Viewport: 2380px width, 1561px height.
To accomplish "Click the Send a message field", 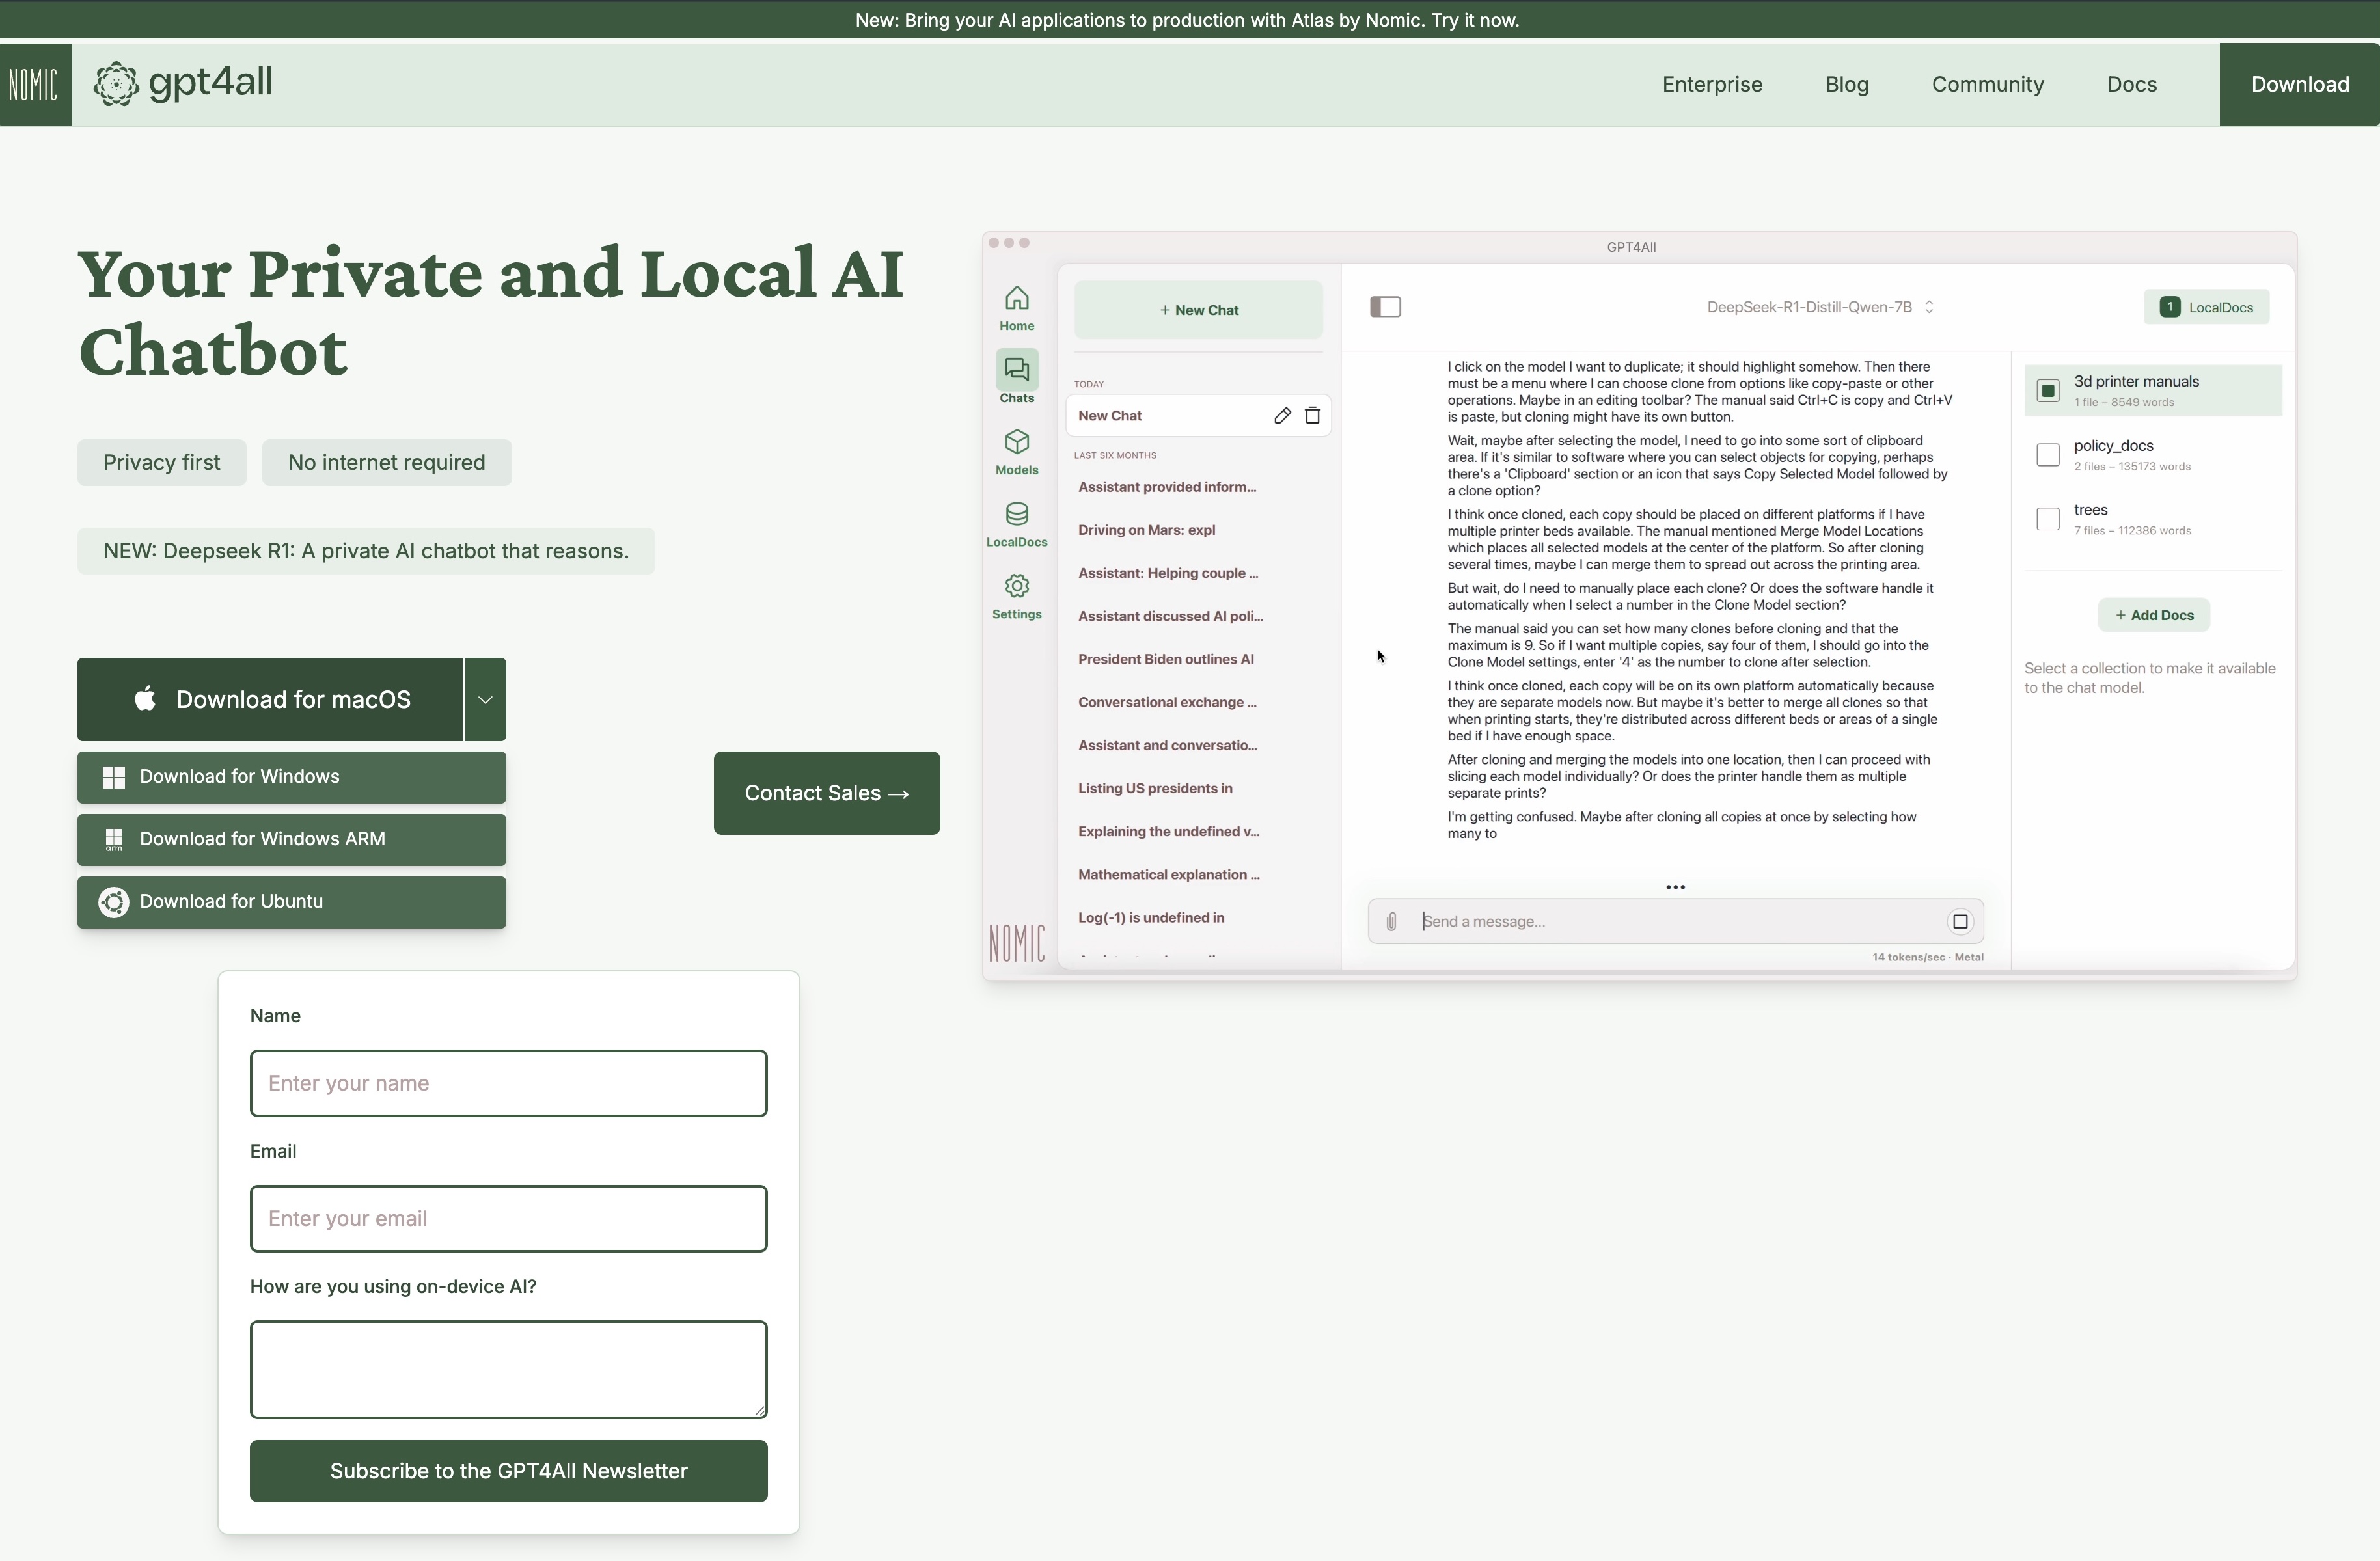I will 1675,922.
